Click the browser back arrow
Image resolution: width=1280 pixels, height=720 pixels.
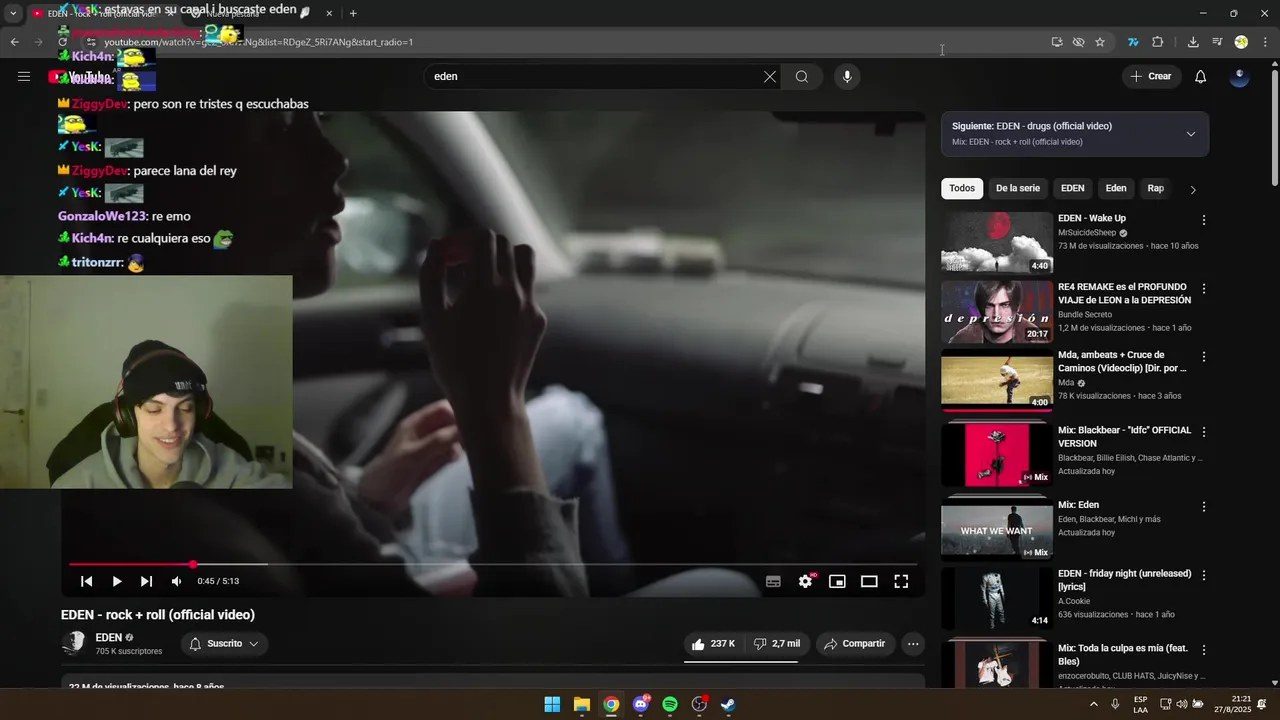pos(14,42)
